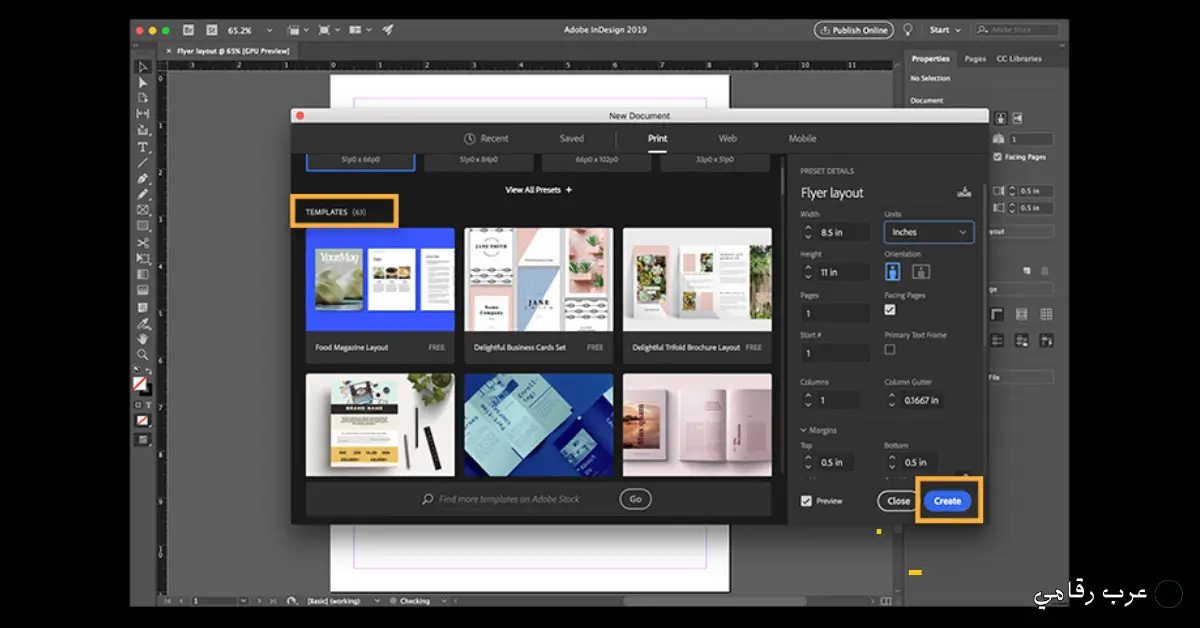Open the zoom percentage dropdown
Viewport: 1200px width, 628px height.
click(270, 30)
